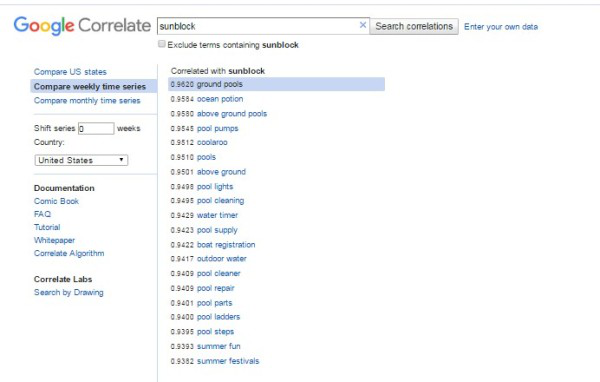Select the coolaroo correlation
600x382 pixels.
point(212,142)
